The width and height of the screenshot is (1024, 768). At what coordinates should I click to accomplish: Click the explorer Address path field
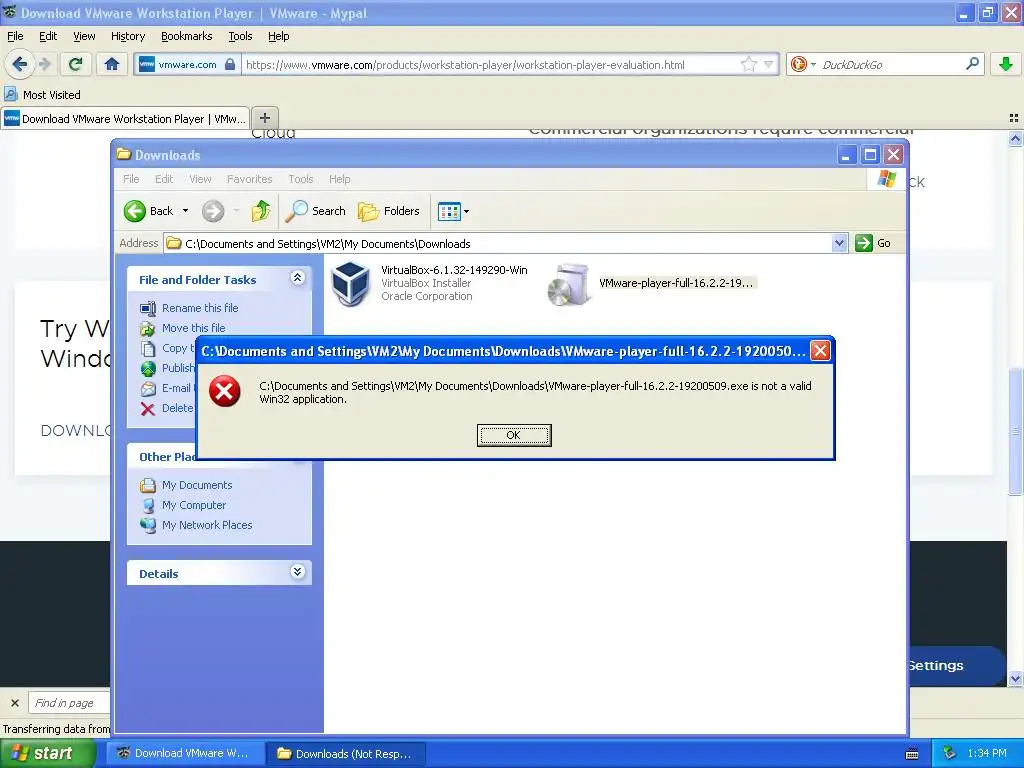[498, 244]
